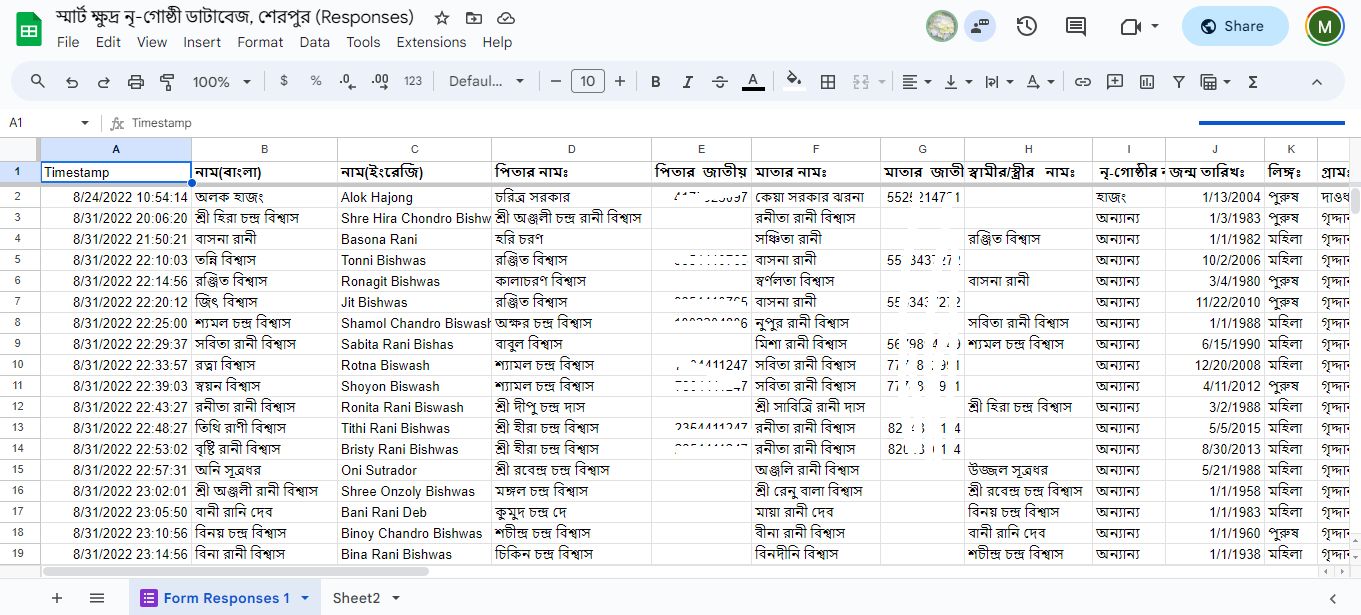Viewport: 1361px width, 615px height.
Task: Select the paint format tool
Action: [167, 82]
